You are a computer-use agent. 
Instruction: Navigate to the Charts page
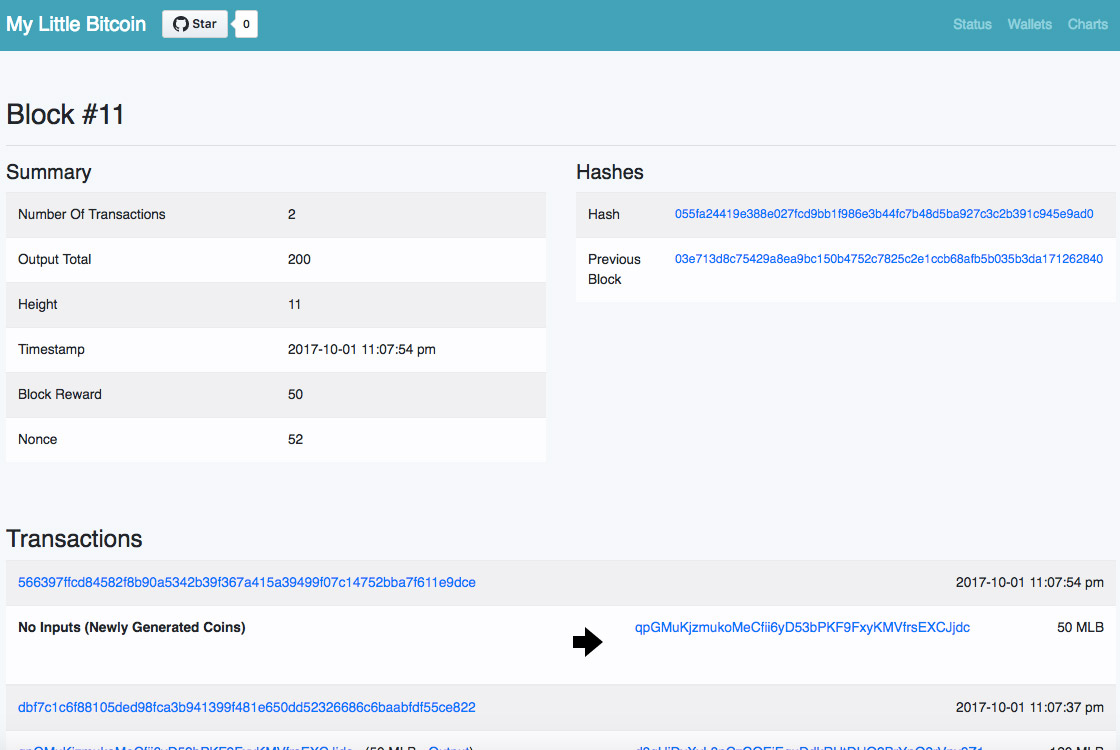(1087, 24)
